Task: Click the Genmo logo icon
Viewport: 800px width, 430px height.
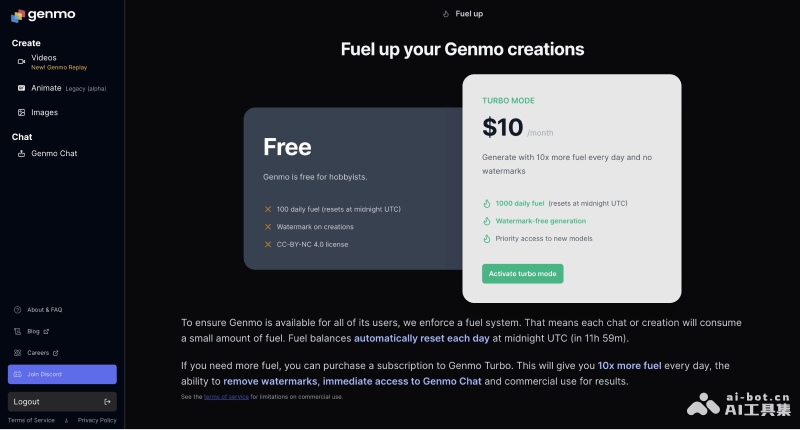Action: pyautogui.click(x=17, y=15)
